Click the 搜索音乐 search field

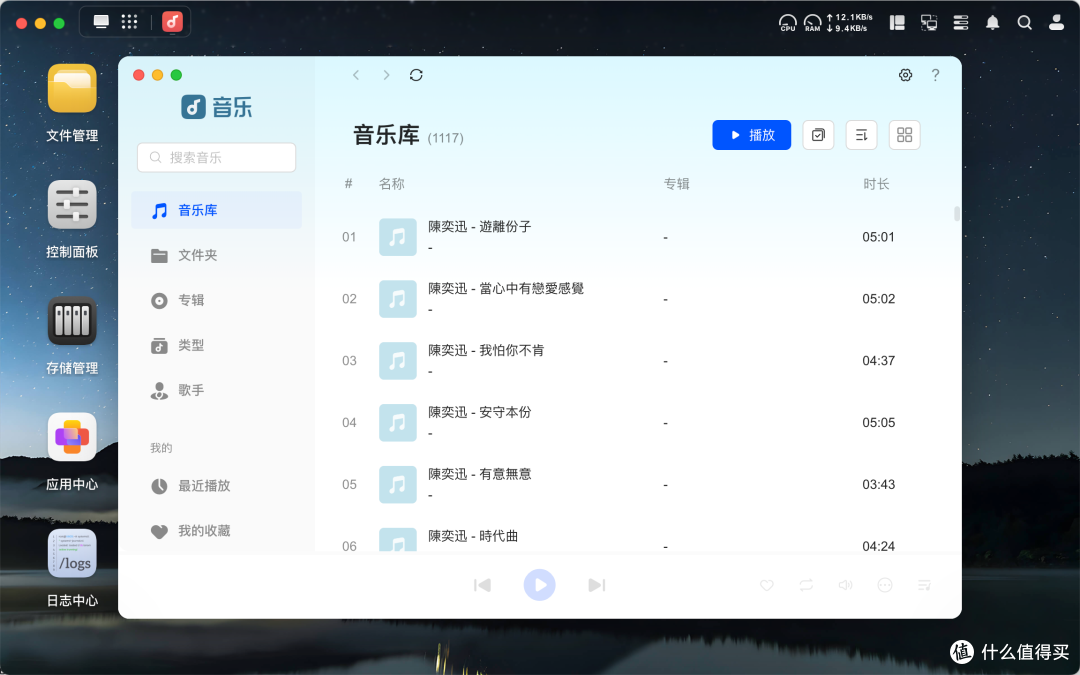pos(216,158)
